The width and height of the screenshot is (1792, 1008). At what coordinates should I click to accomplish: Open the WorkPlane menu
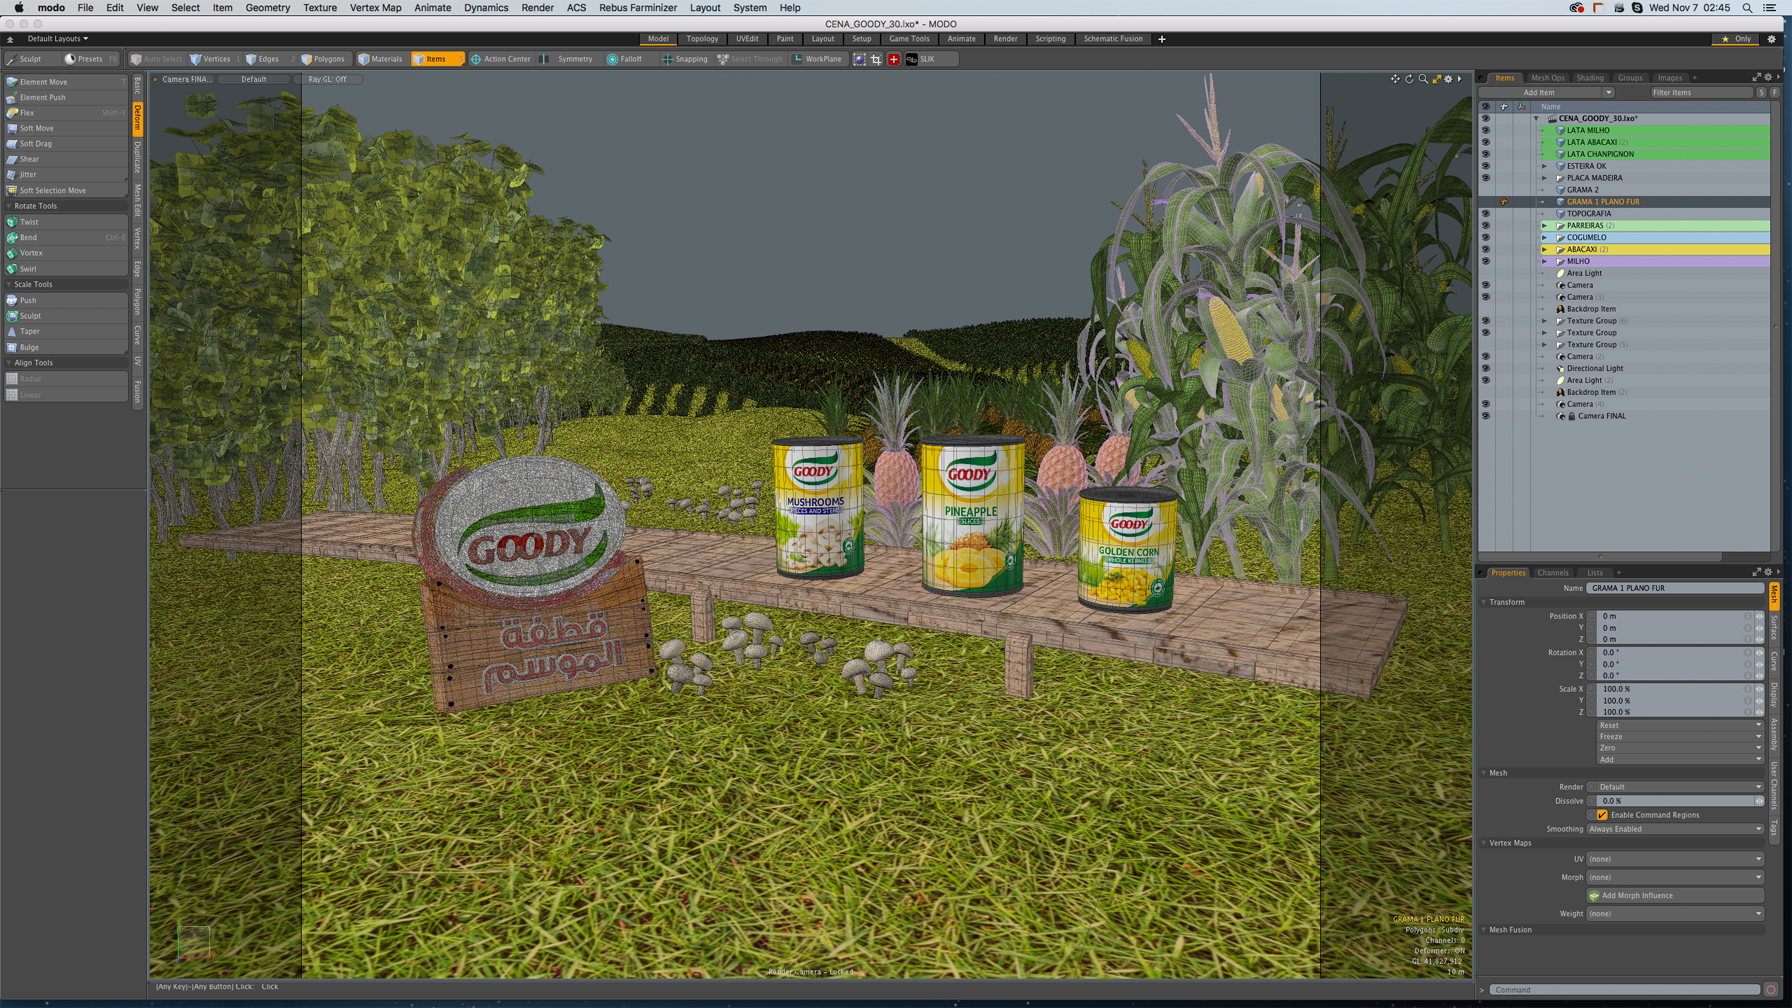818,59
